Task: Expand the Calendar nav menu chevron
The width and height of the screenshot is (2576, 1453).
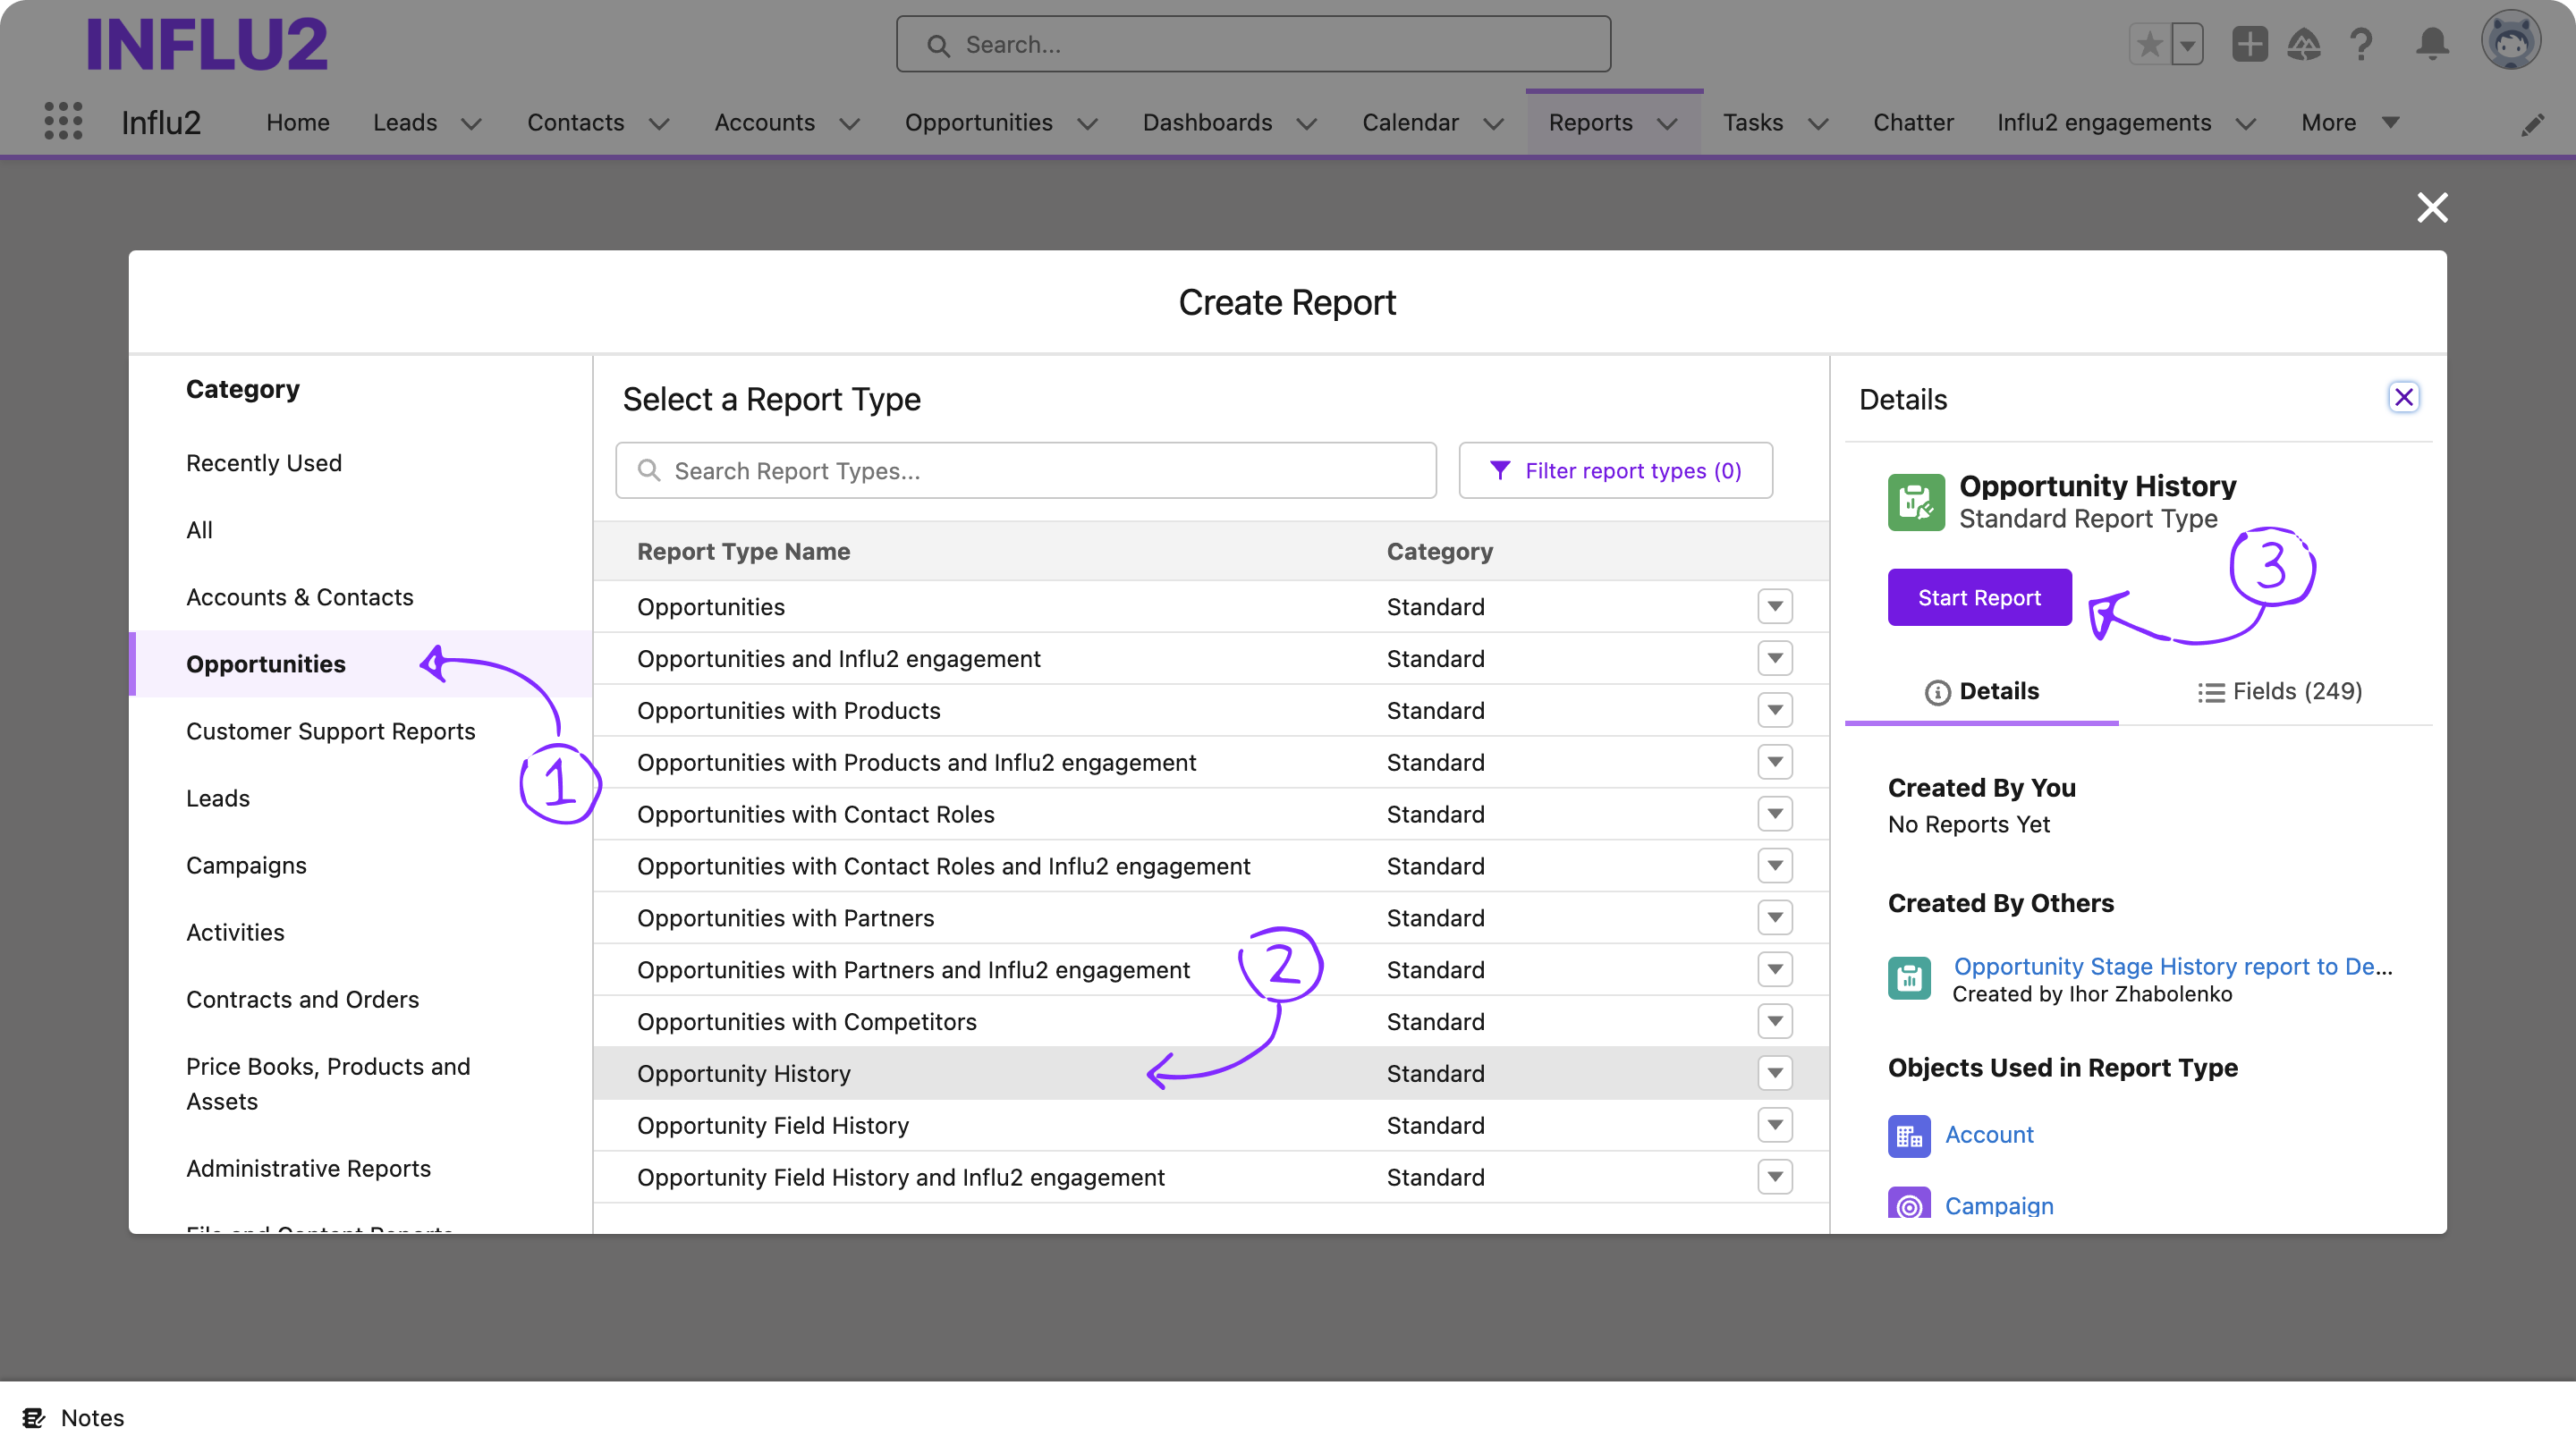Action: click(x=1492, y=123)
